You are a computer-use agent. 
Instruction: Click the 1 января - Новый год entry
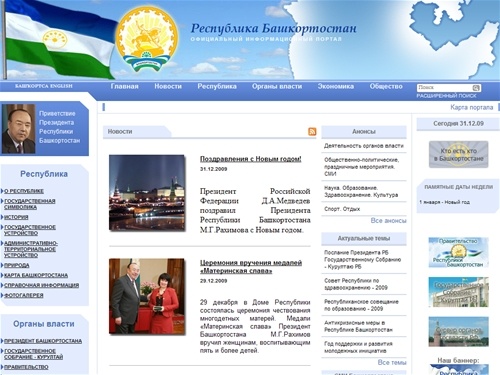coord(444,202)
